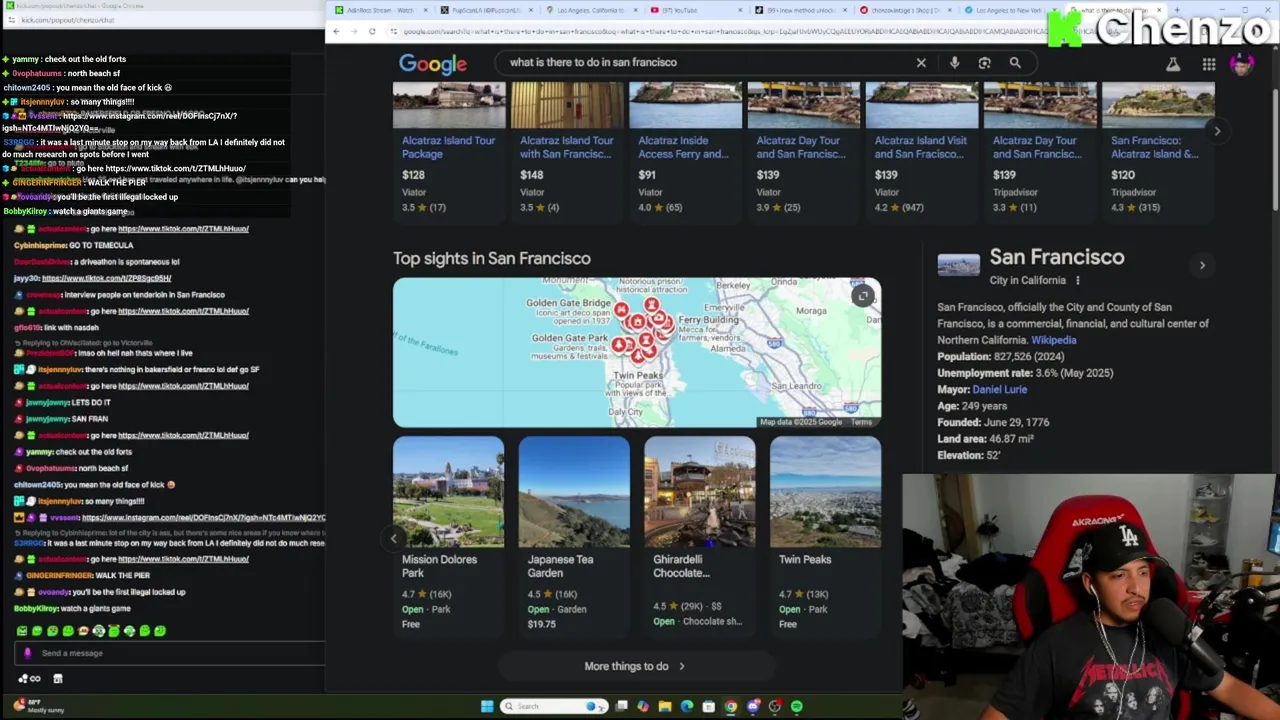Open File Explorer from taskbar
This screenshot has height=720, width=1280.
[x=665, y=706]
